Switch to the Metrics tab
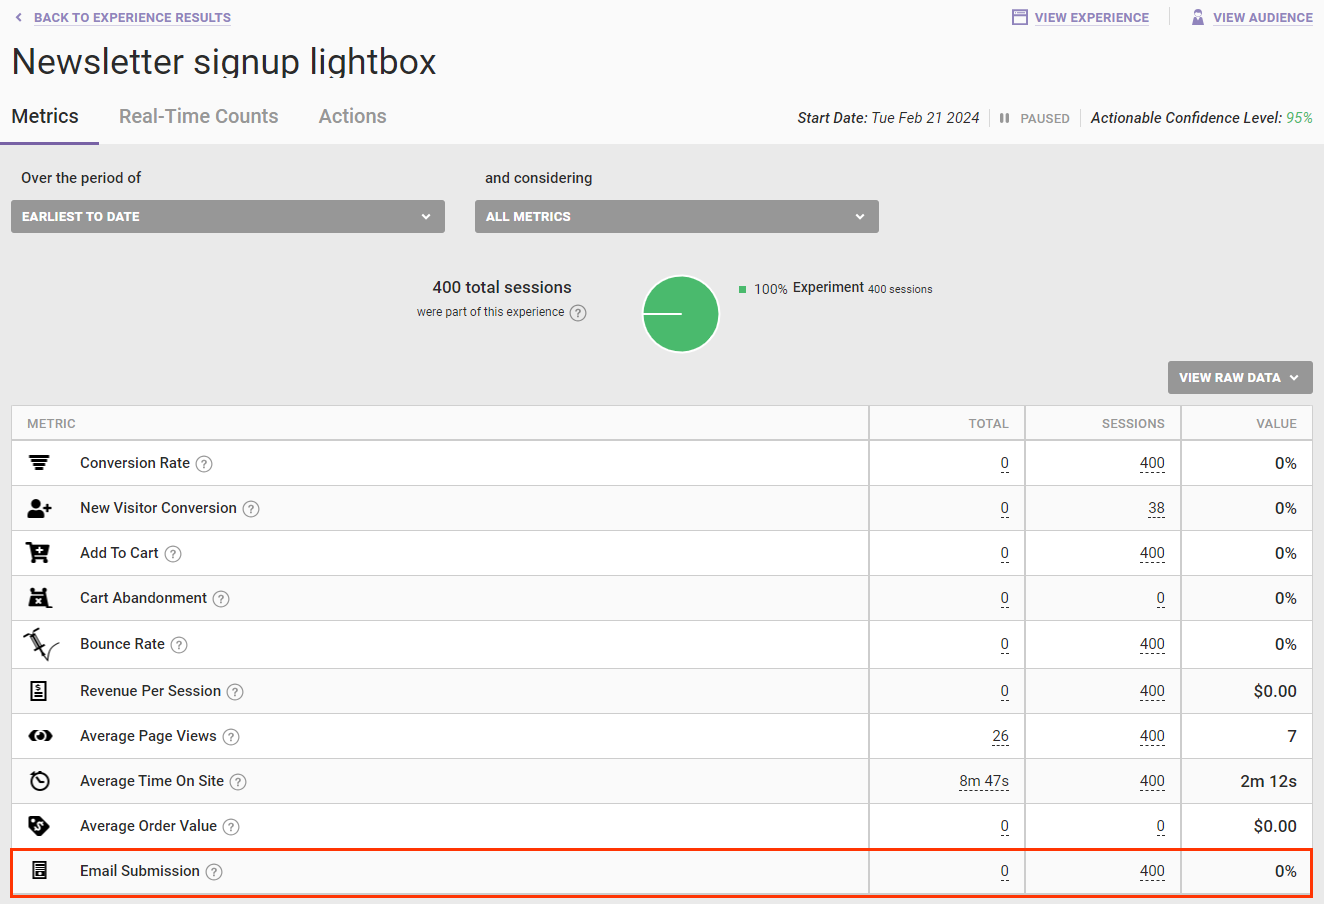This screenshot has width=1324, height=904. pyautogui.click(x=45, y=116)
